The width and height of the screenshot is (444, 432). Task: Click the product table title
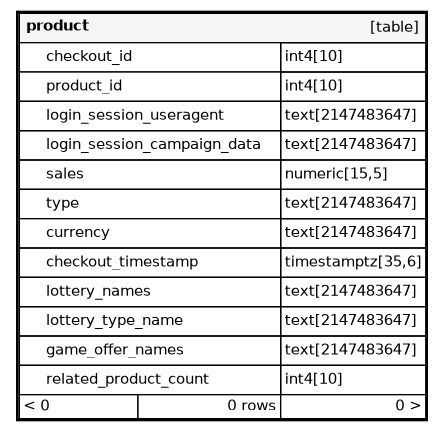57,26
